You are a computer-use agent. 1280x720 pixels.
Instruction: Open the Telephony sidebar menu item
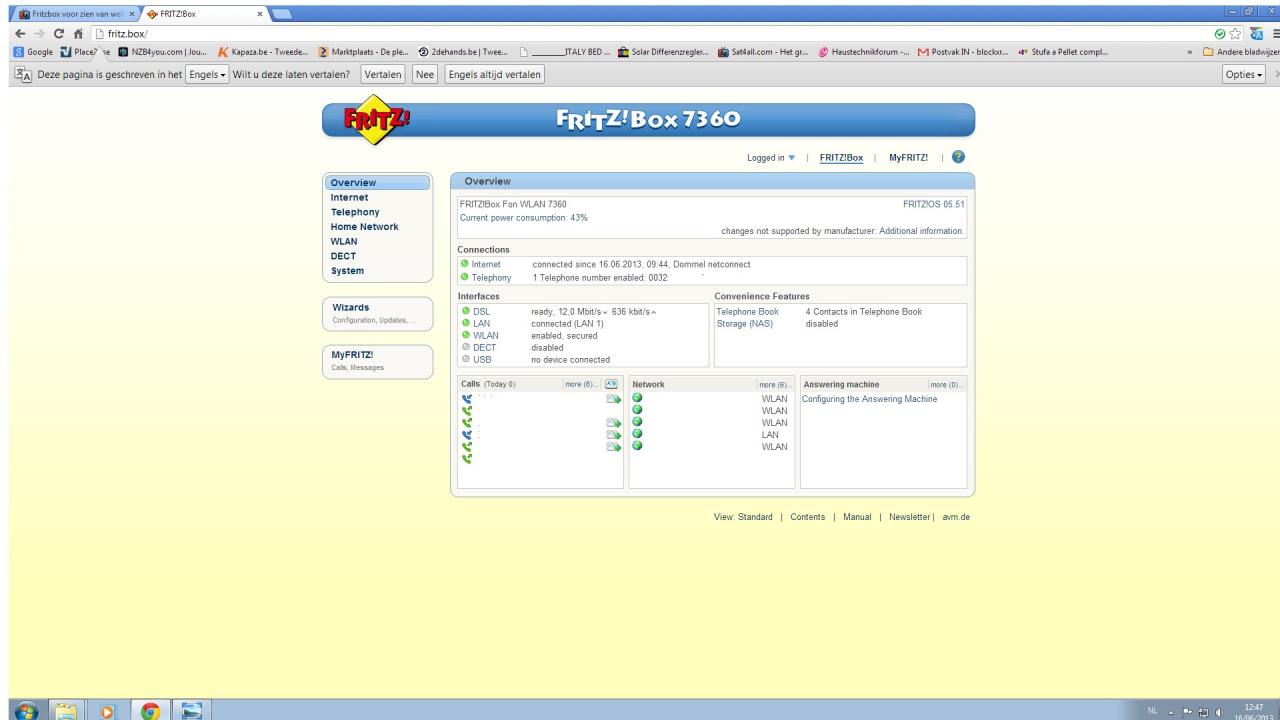coord(355,212)
